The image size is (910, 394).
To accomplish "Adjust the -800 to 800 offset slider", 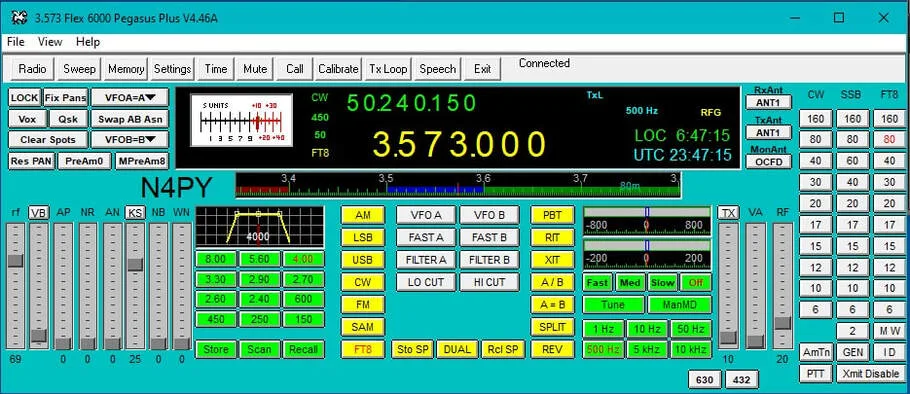I will (647, 221).
